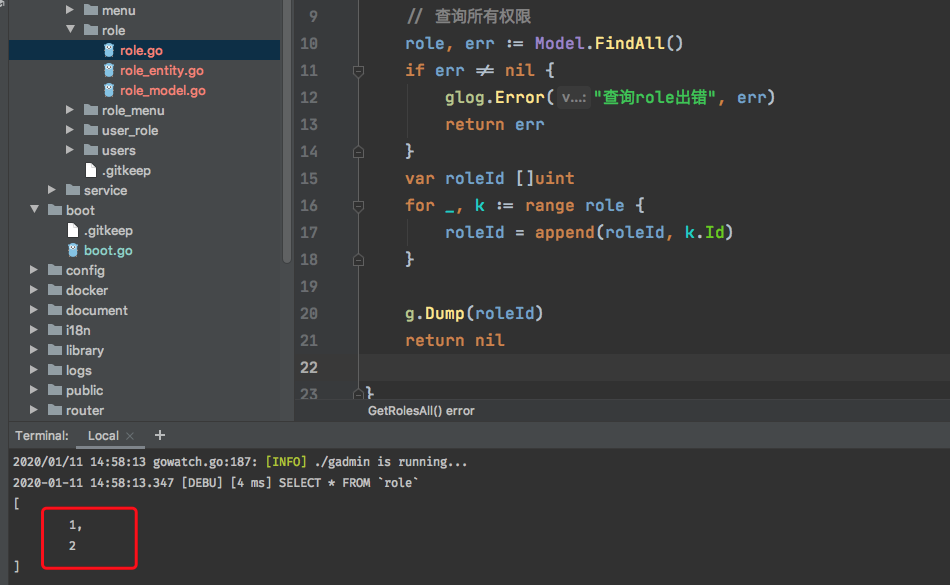Click the role folder icon

click(x=91, y=30)
